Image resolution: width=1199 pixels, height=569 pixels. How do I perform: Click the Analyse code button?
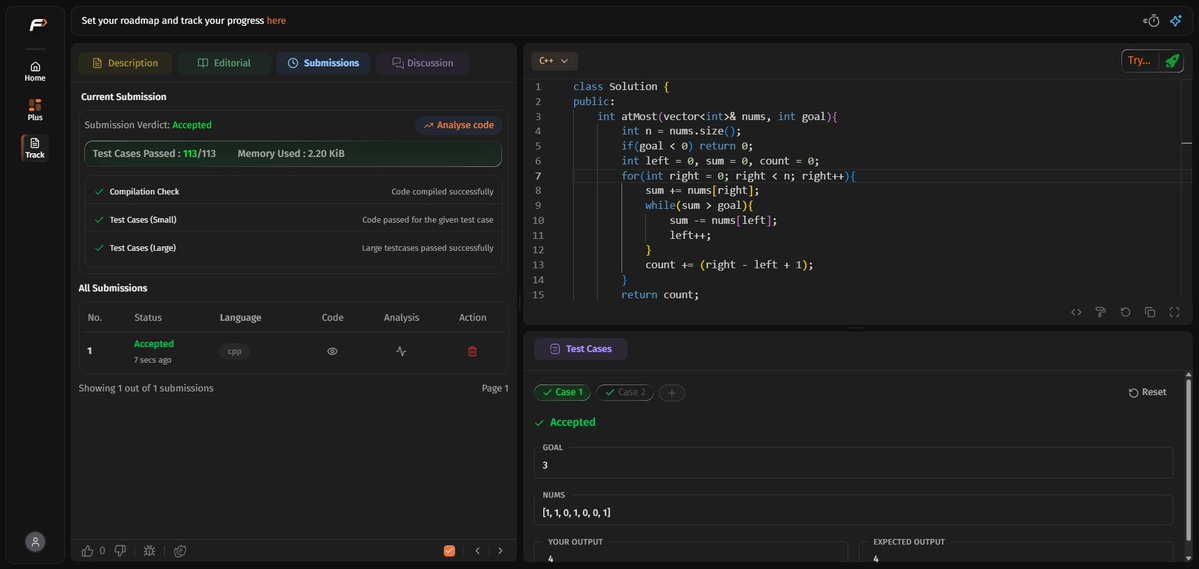(x=459, y=125)
